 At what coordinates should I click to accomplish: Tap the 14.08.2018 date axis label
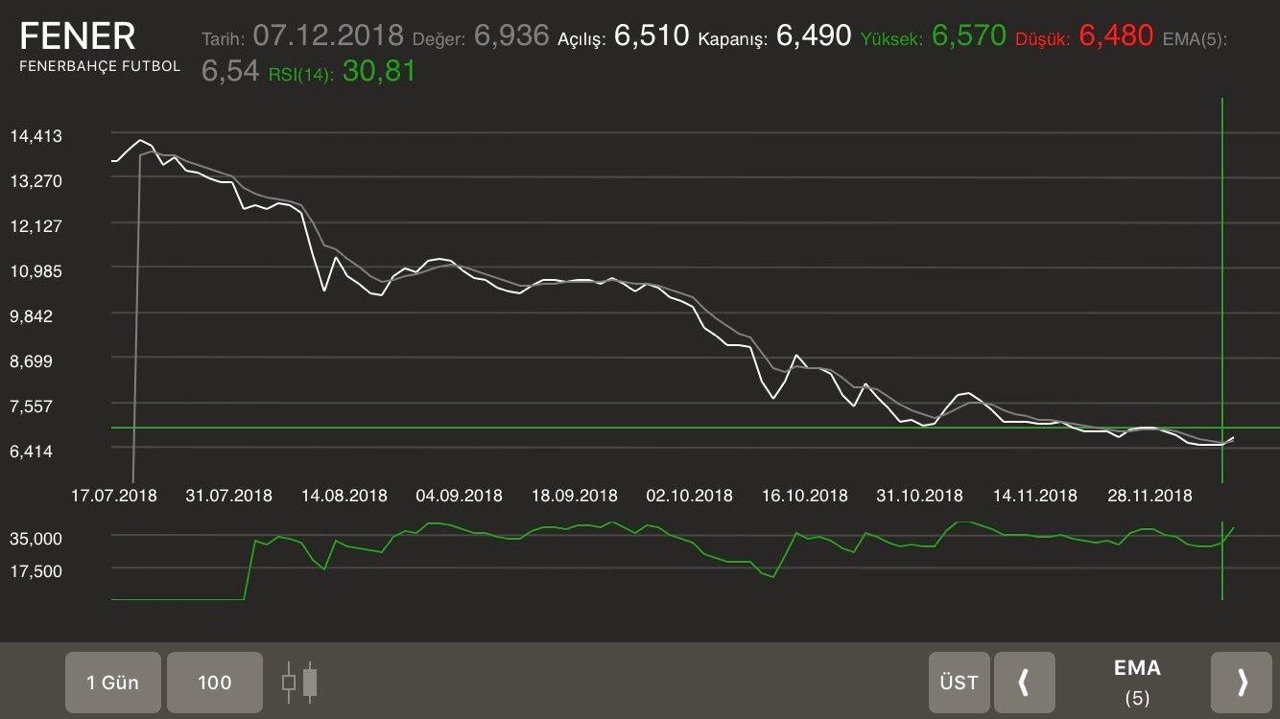[x=344, y=495]
